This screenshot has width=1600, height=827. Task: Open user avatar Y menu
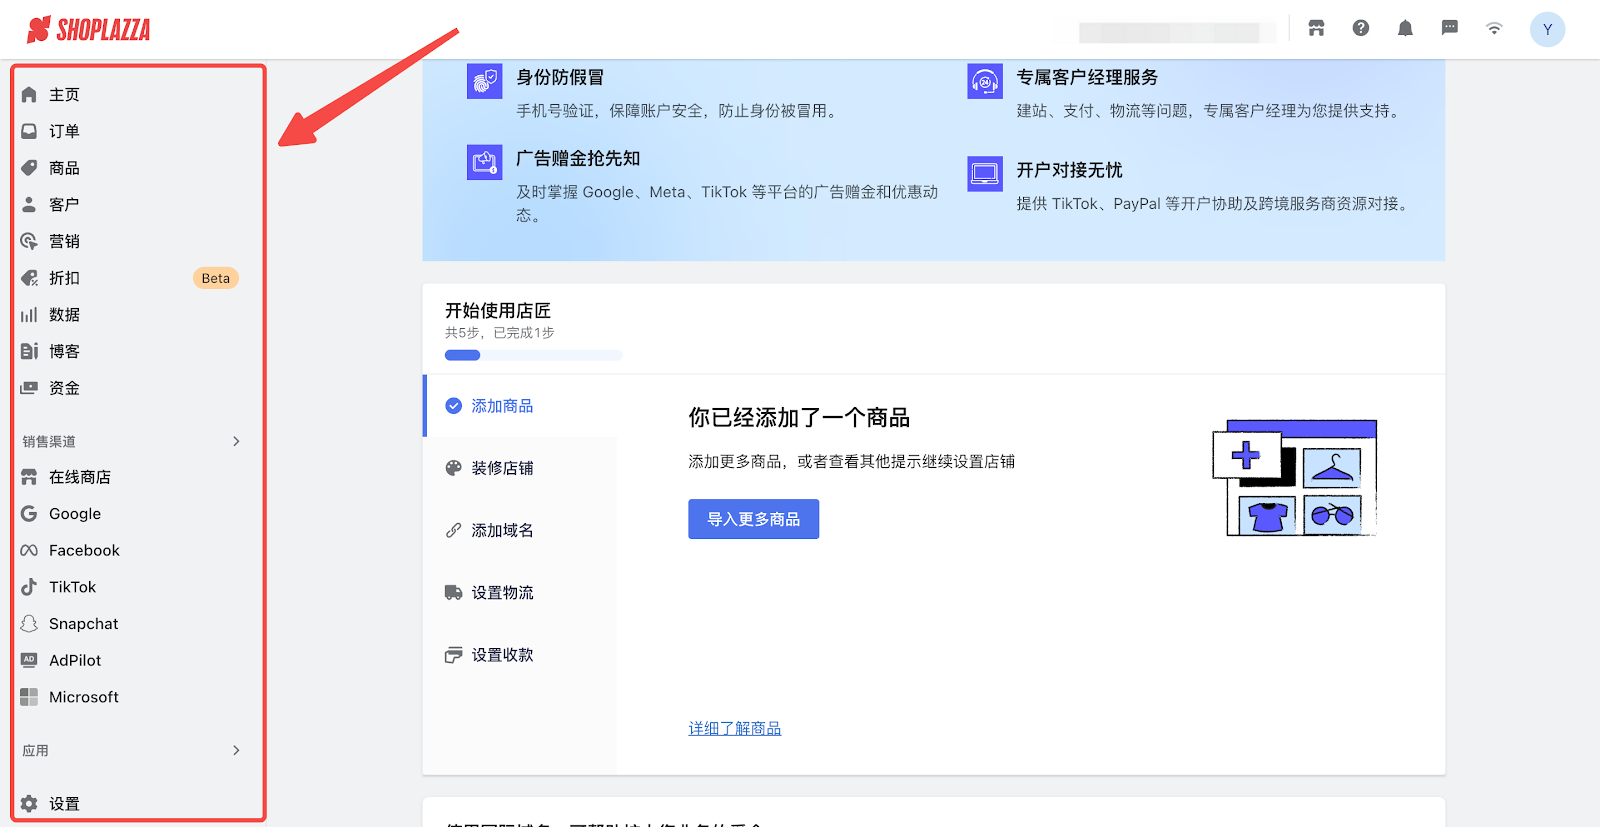pos(1547,29)
